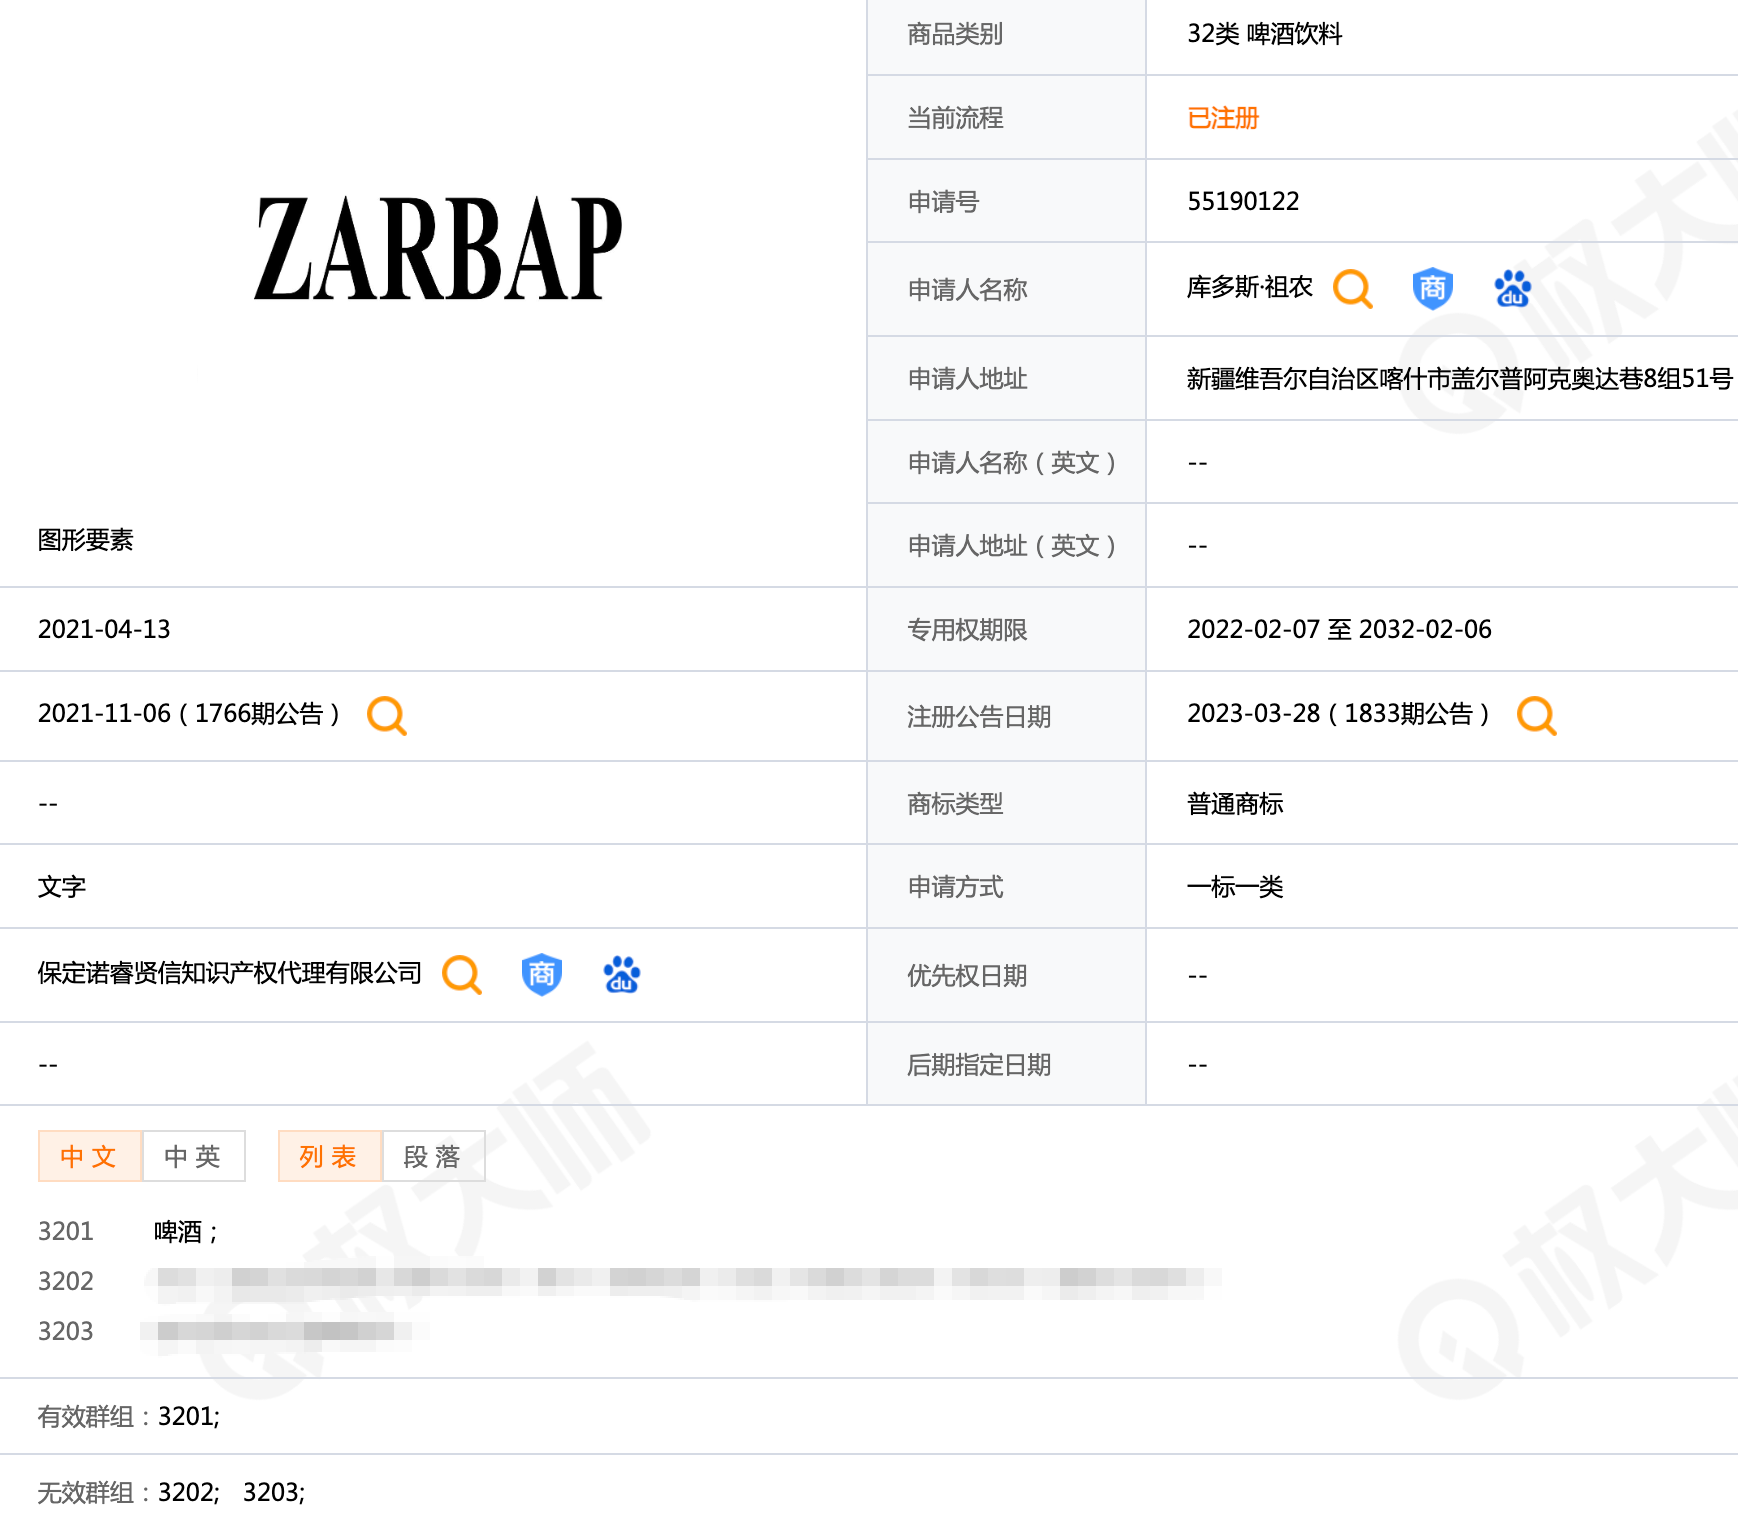The width and height of the screenshot is (1738, 1522).
Task: Click Baidu paw icon beside agency name
Action: click(621, 974)
